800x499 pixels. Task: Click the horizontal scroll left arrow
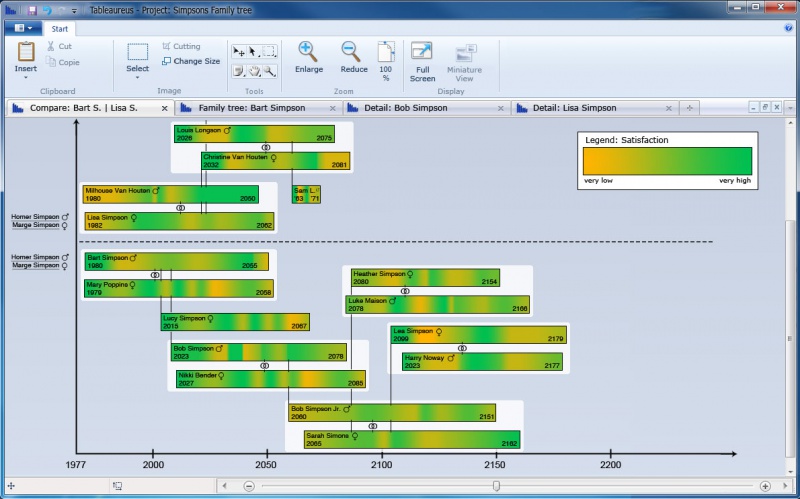coord(224,486)
